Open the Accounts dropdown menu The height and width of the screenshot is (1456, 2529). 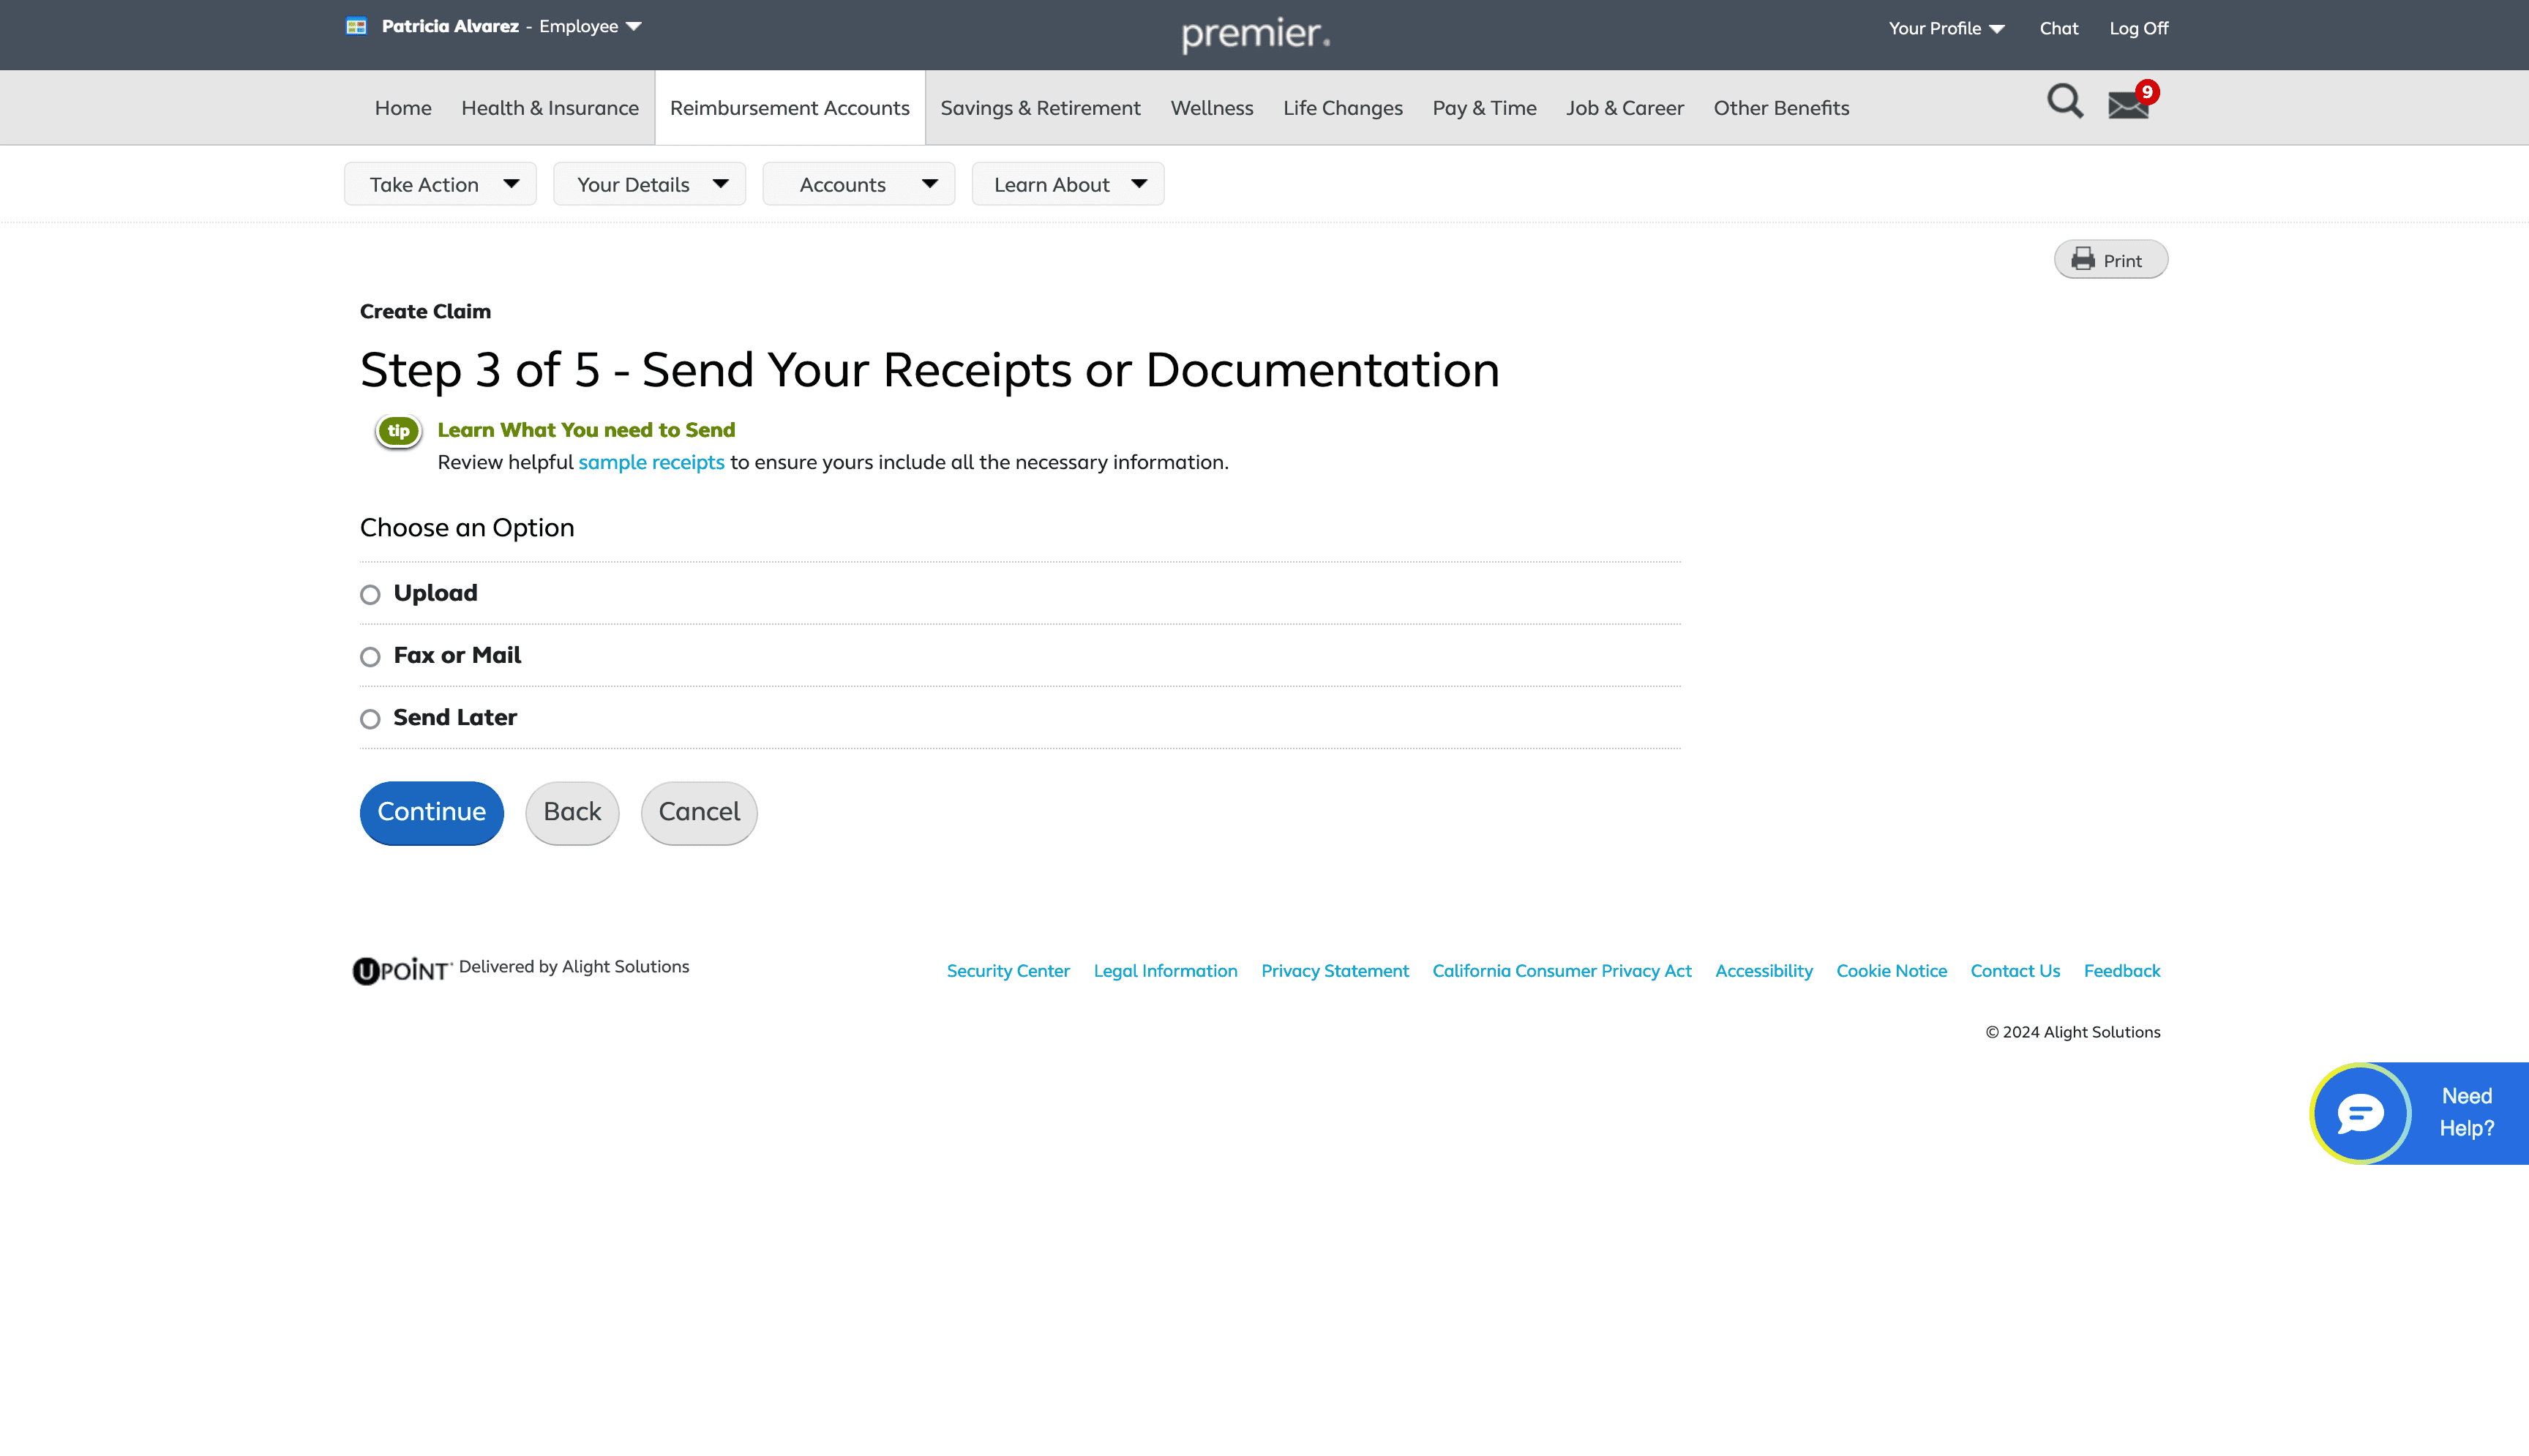coord(858,184)
